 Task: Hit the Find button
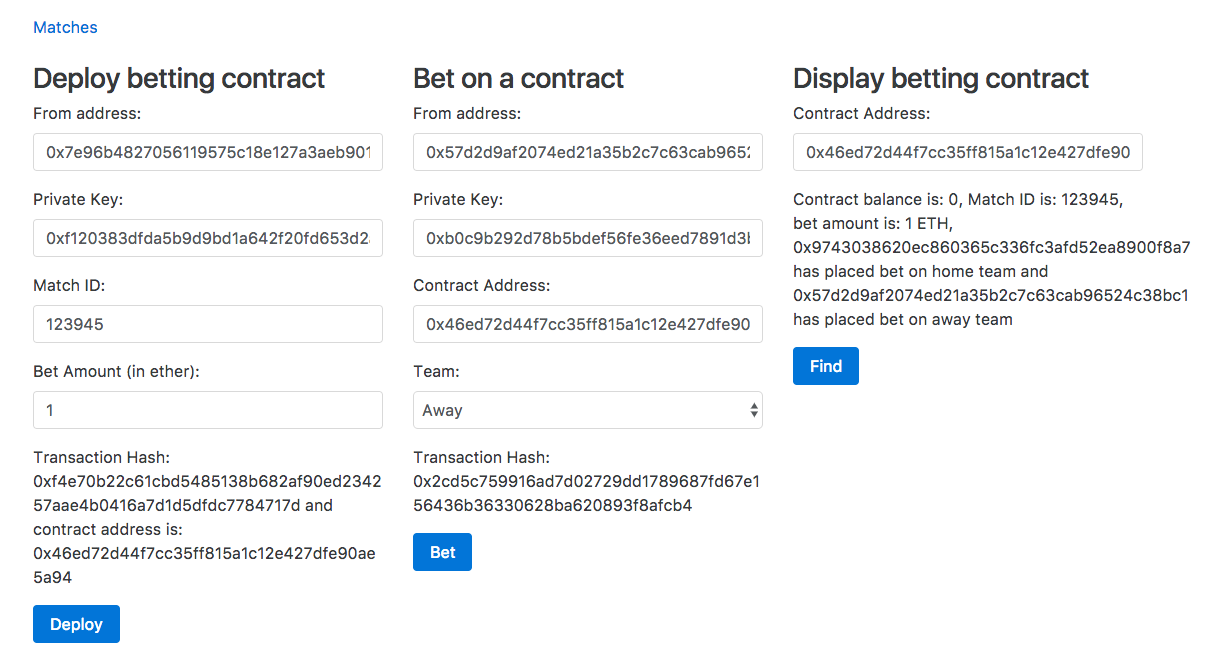(x=826, y=366)
